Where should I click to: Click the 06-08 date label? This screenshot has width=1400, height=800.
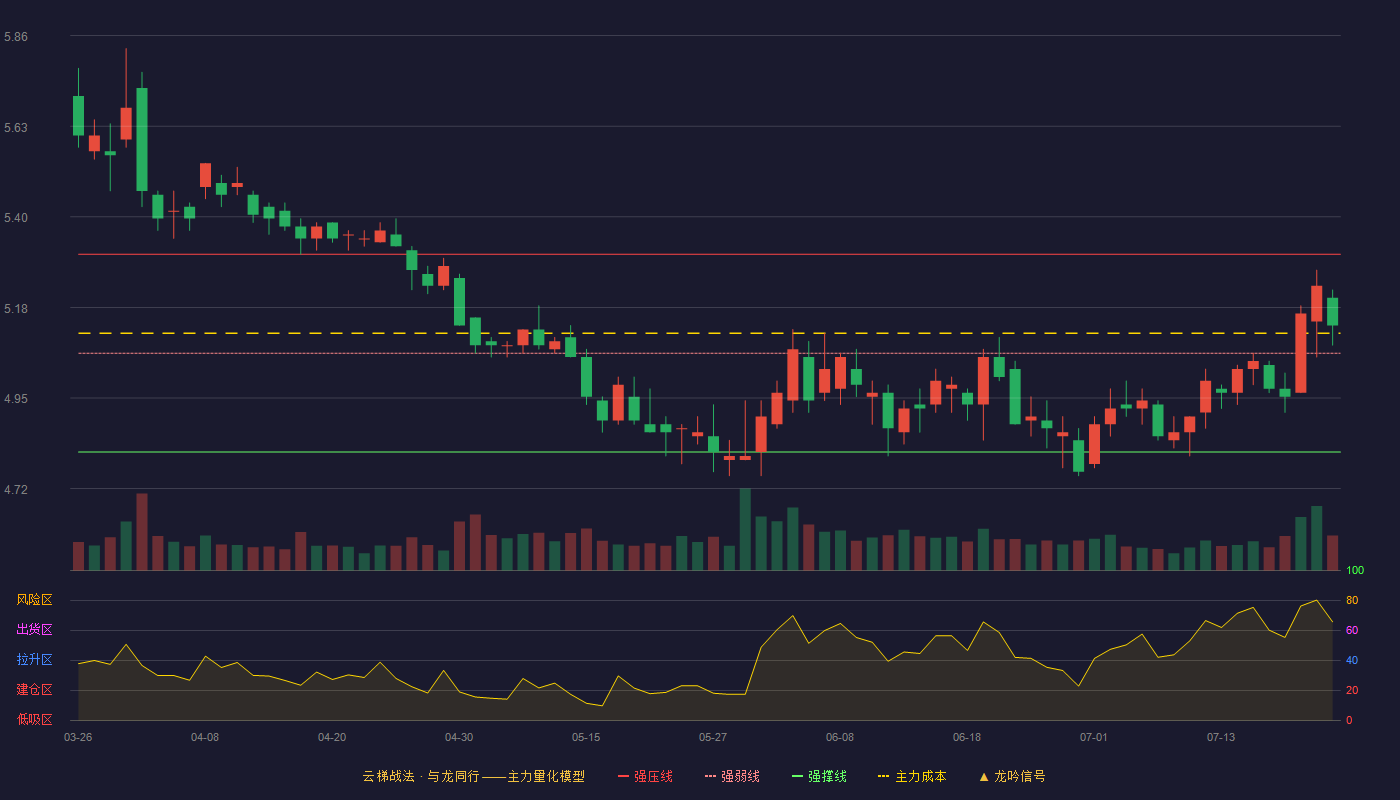tap(840, 737)
